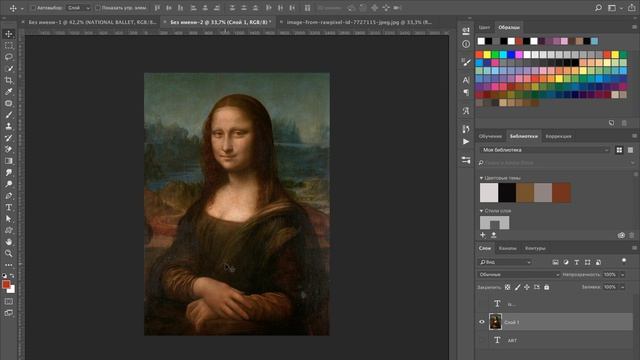This screenshot has width=640, height=360.
Task: Open the Info panel icon
Action: (466, 44)
